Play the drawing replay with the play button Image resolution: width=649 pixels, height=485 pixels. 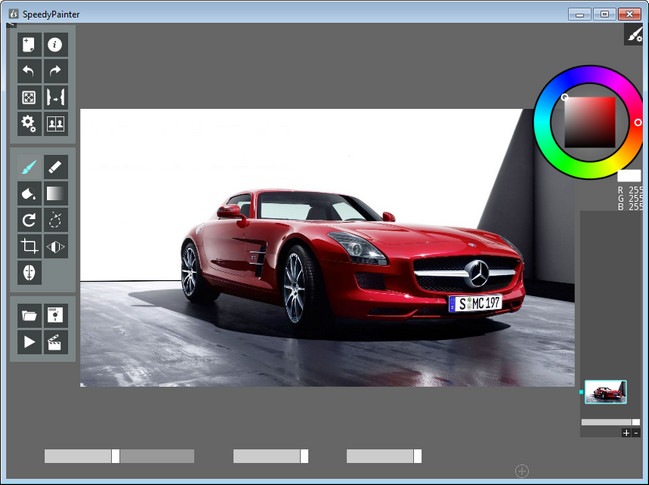[x=29, y=341]
